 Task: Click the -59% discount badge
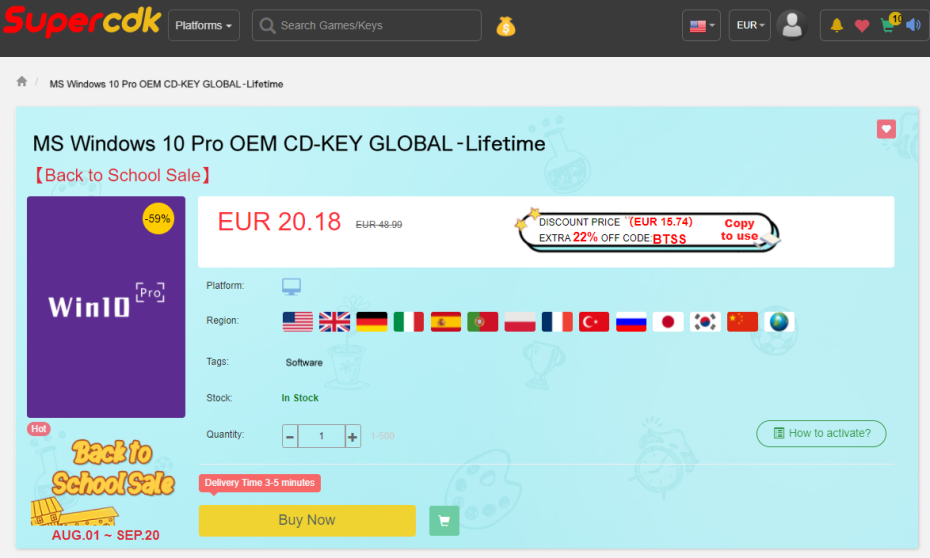point(158,218)
